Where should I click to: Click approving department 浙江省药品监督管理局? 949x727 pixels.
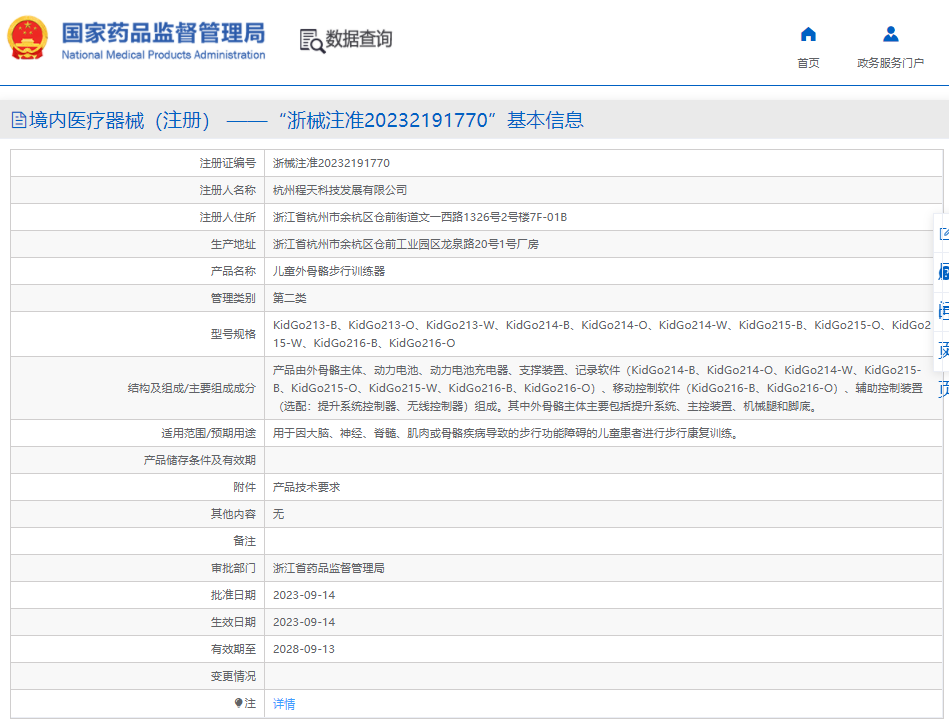(x=329, y=568)
